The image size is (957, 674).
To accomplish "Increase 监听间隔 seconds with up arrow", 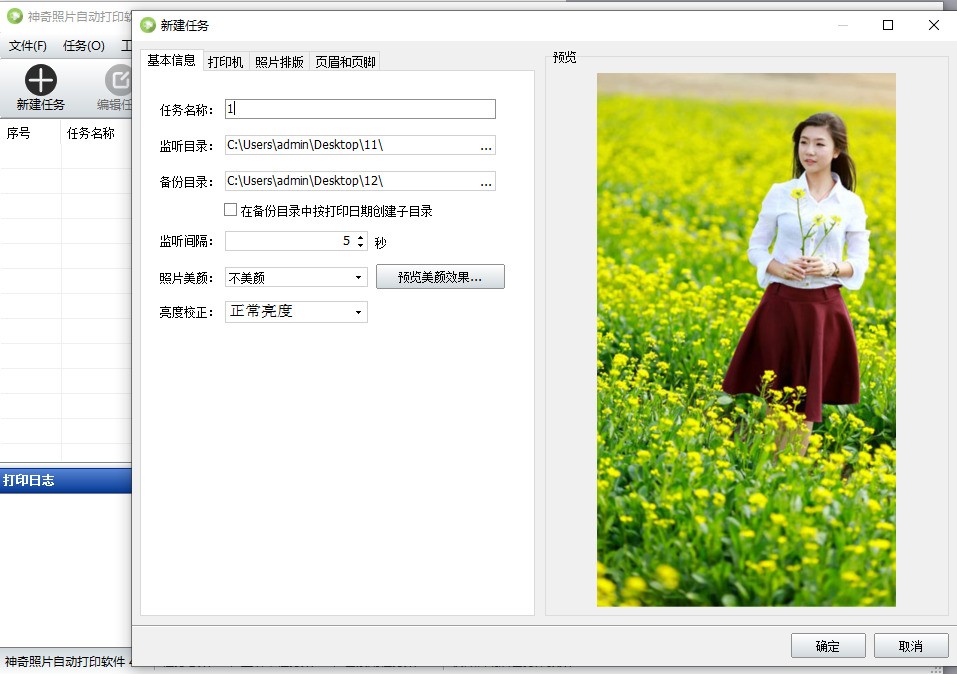I will (x=361, y=237).
